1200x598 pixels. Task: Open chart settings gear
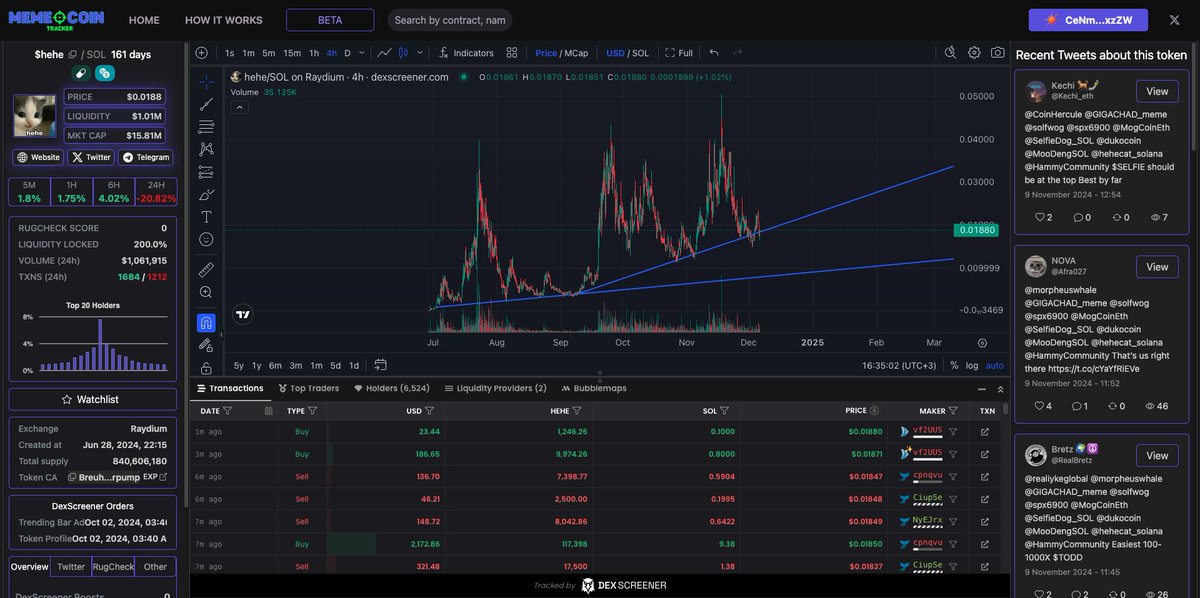974,53
